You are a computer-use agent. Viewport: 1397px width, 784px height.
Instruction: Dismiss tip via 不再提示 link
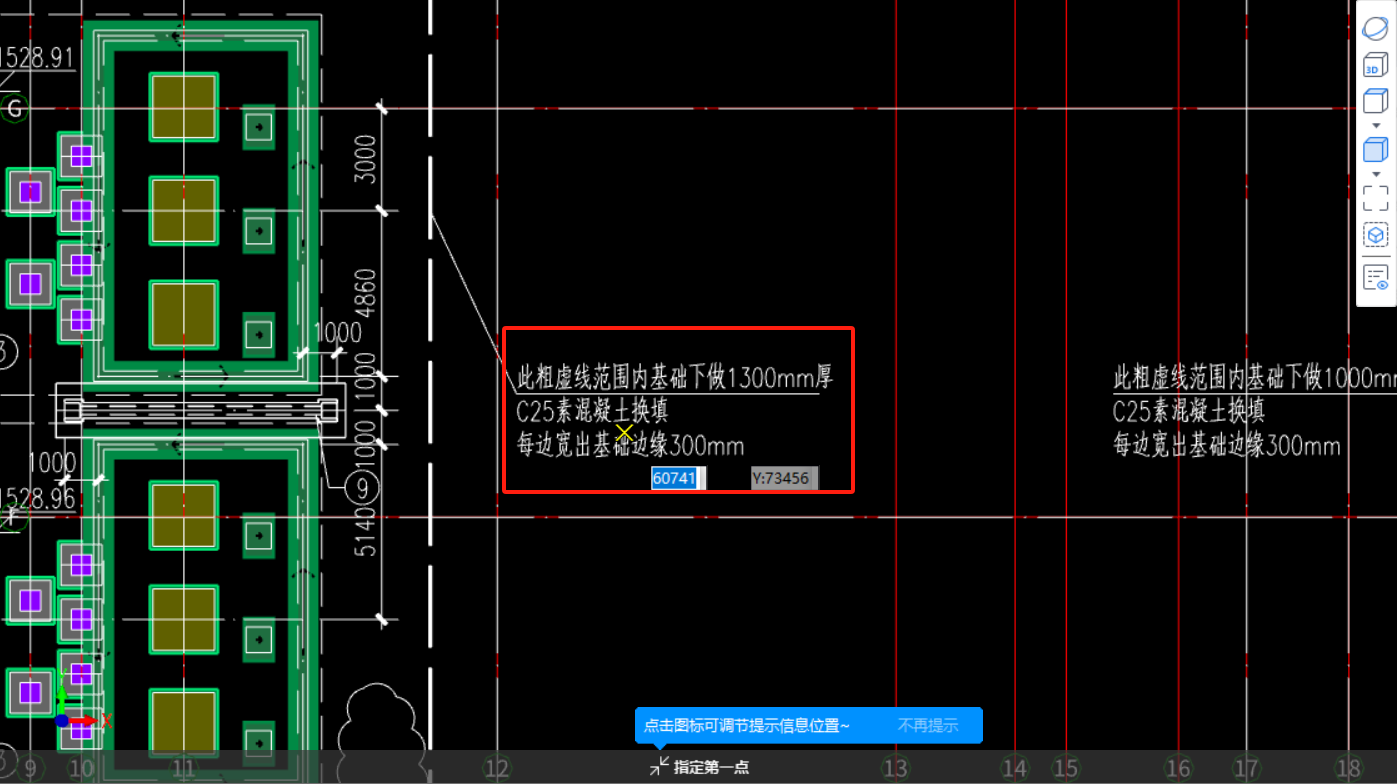click(927, 725)
